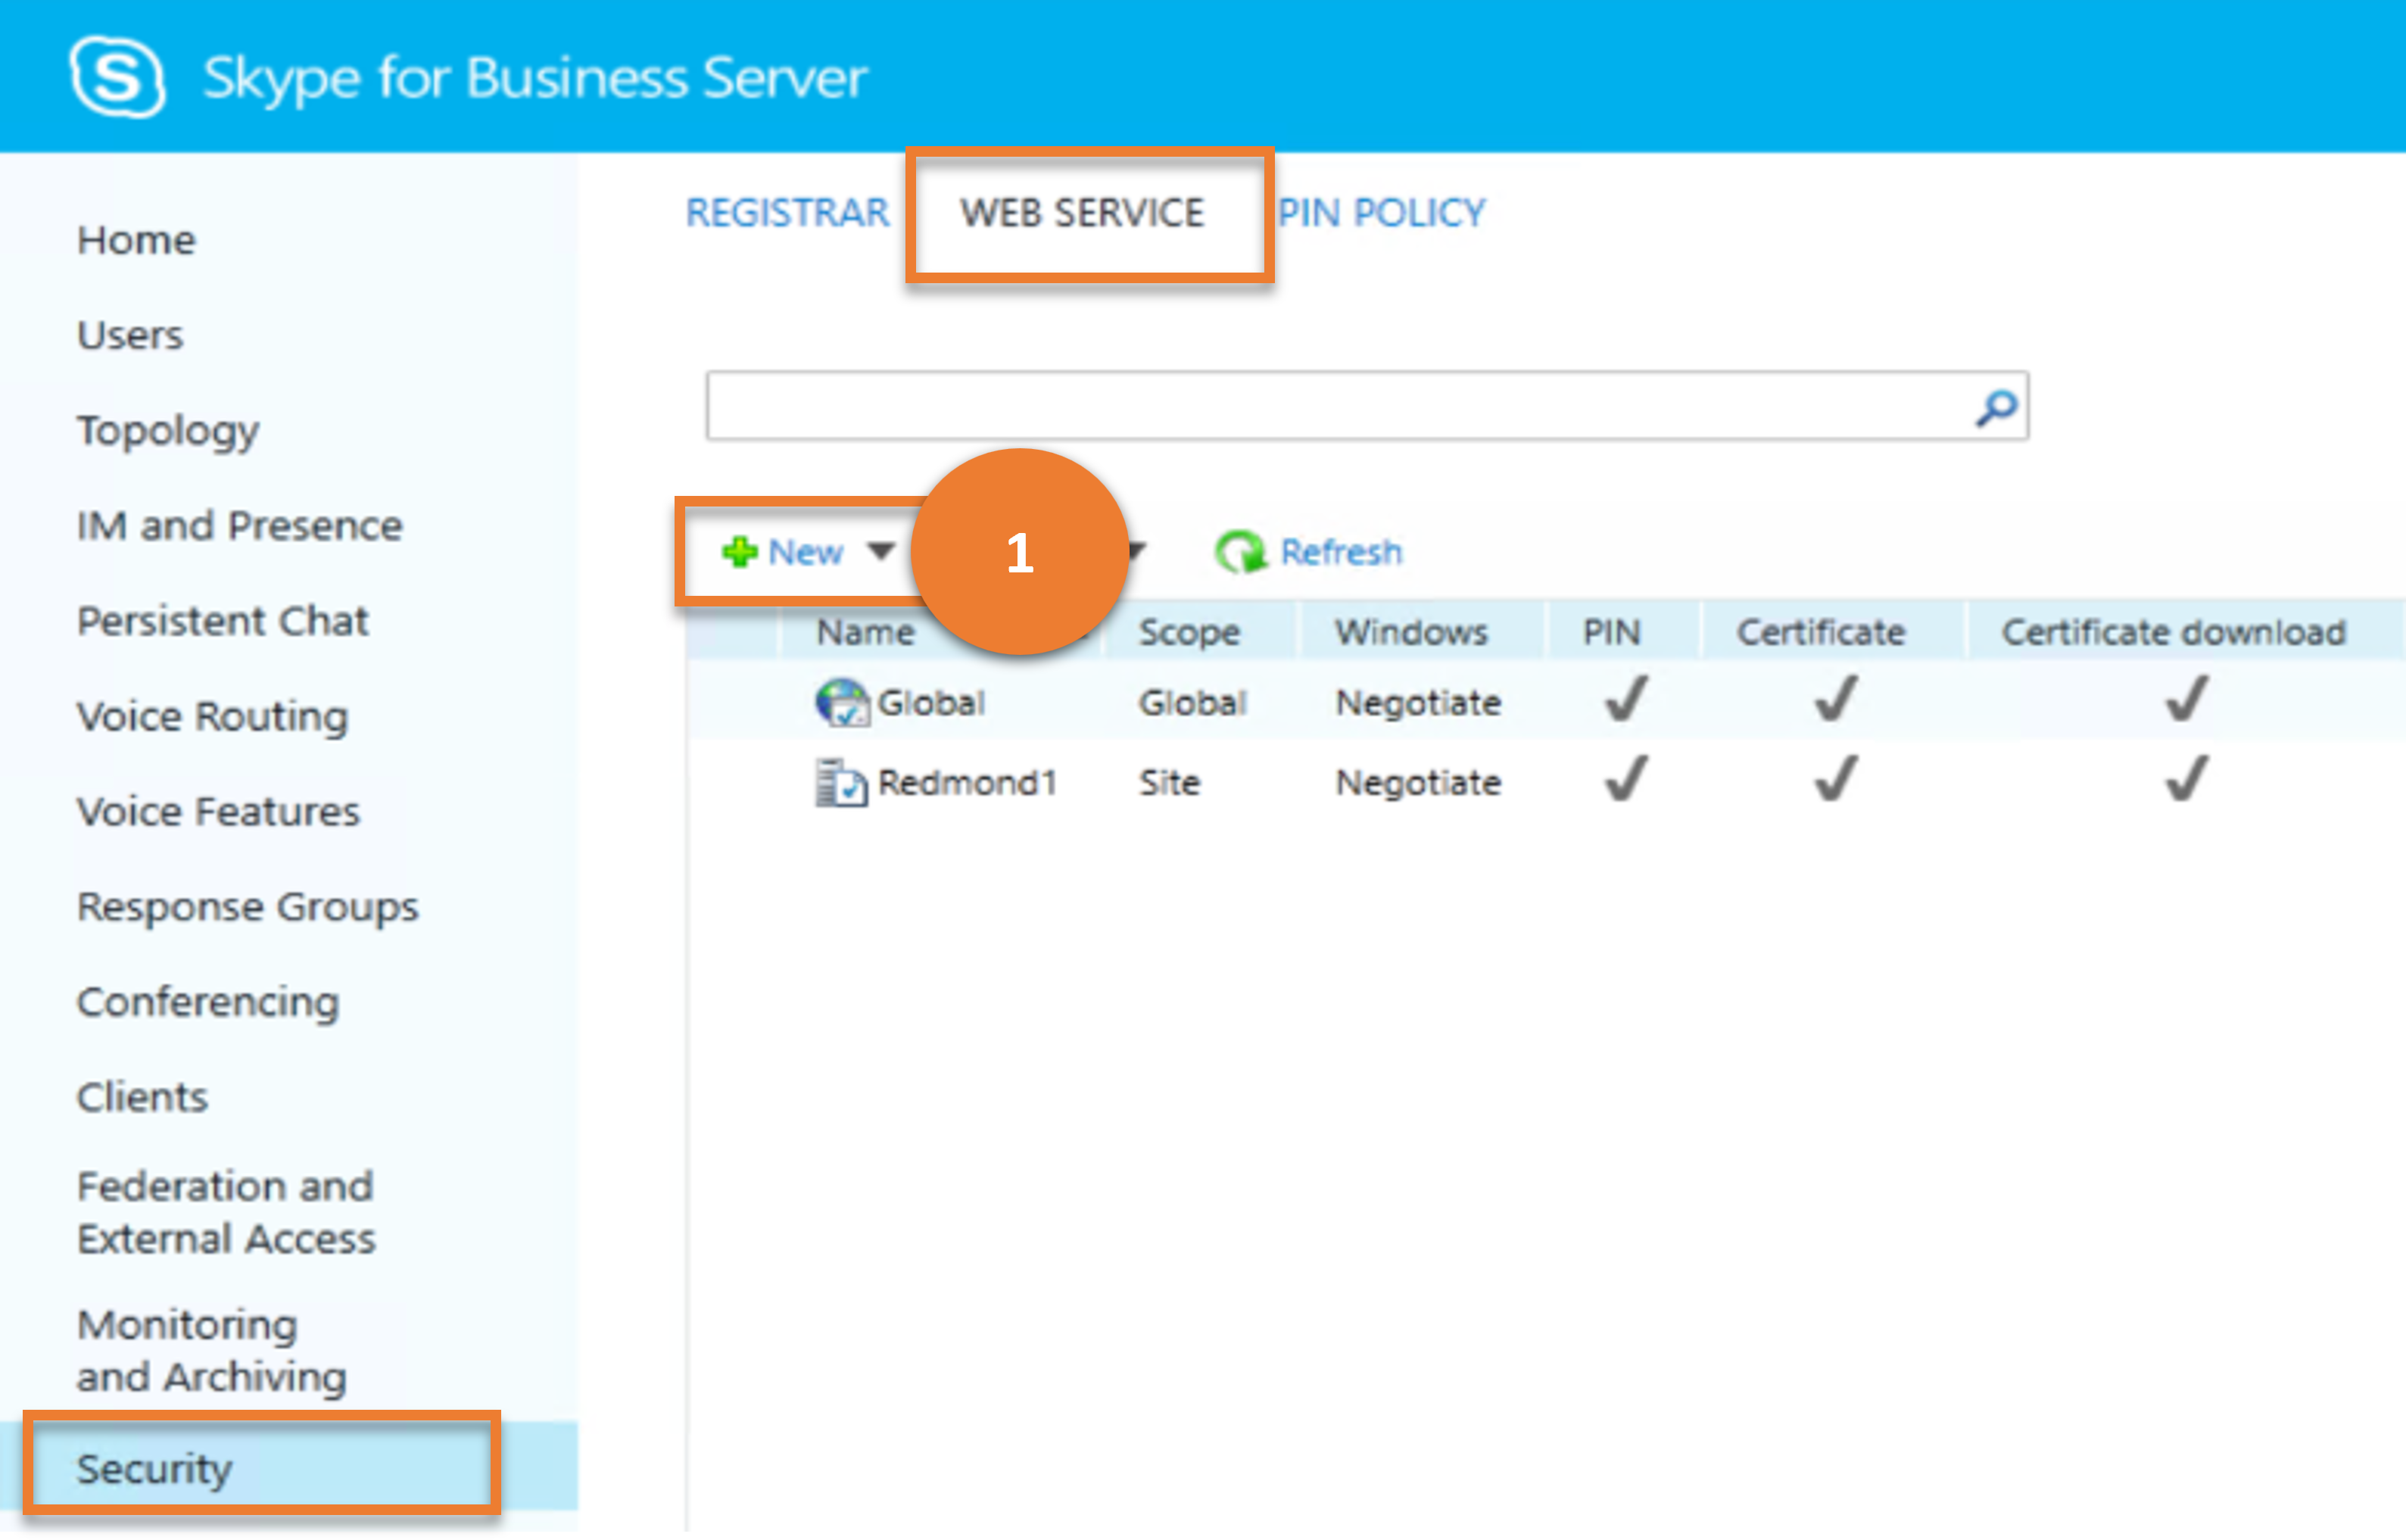Open the PIN POLICY tab
Viewport: 2406px width, 1540px height.
pos(1381,213)
